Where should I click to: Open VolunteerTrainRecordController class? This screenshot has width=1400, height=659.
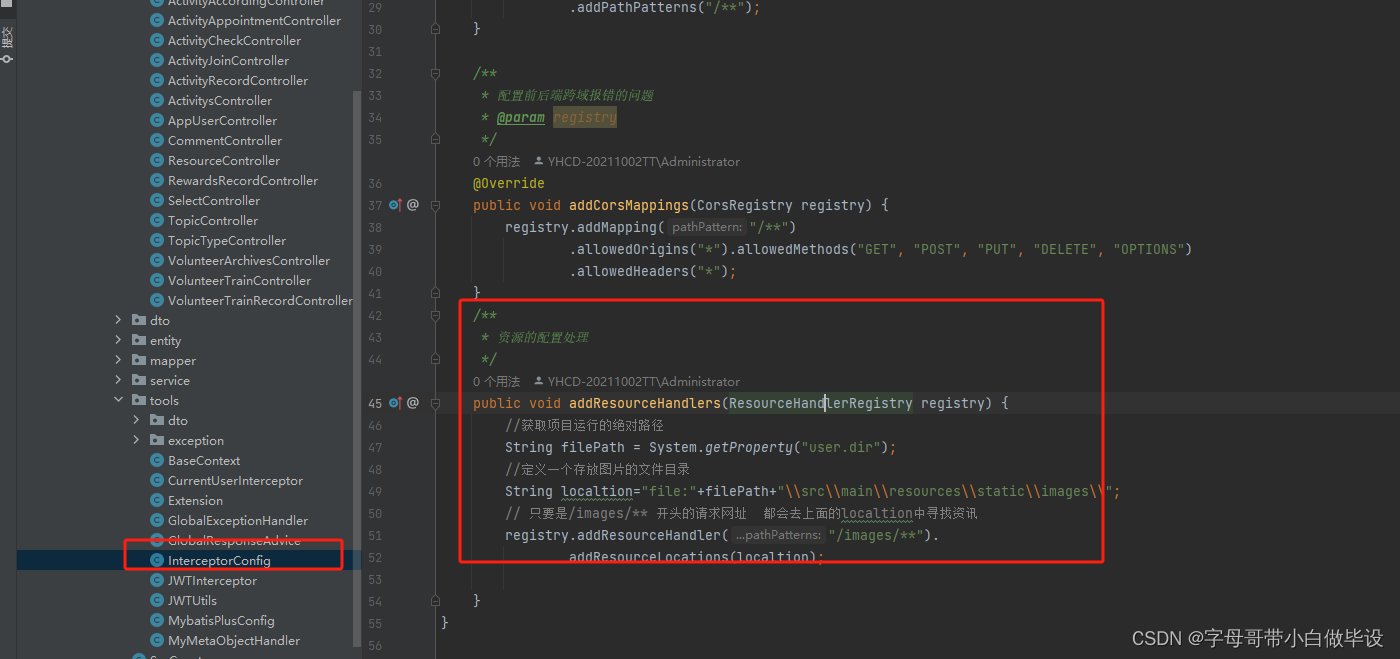(x=260, y=300)
